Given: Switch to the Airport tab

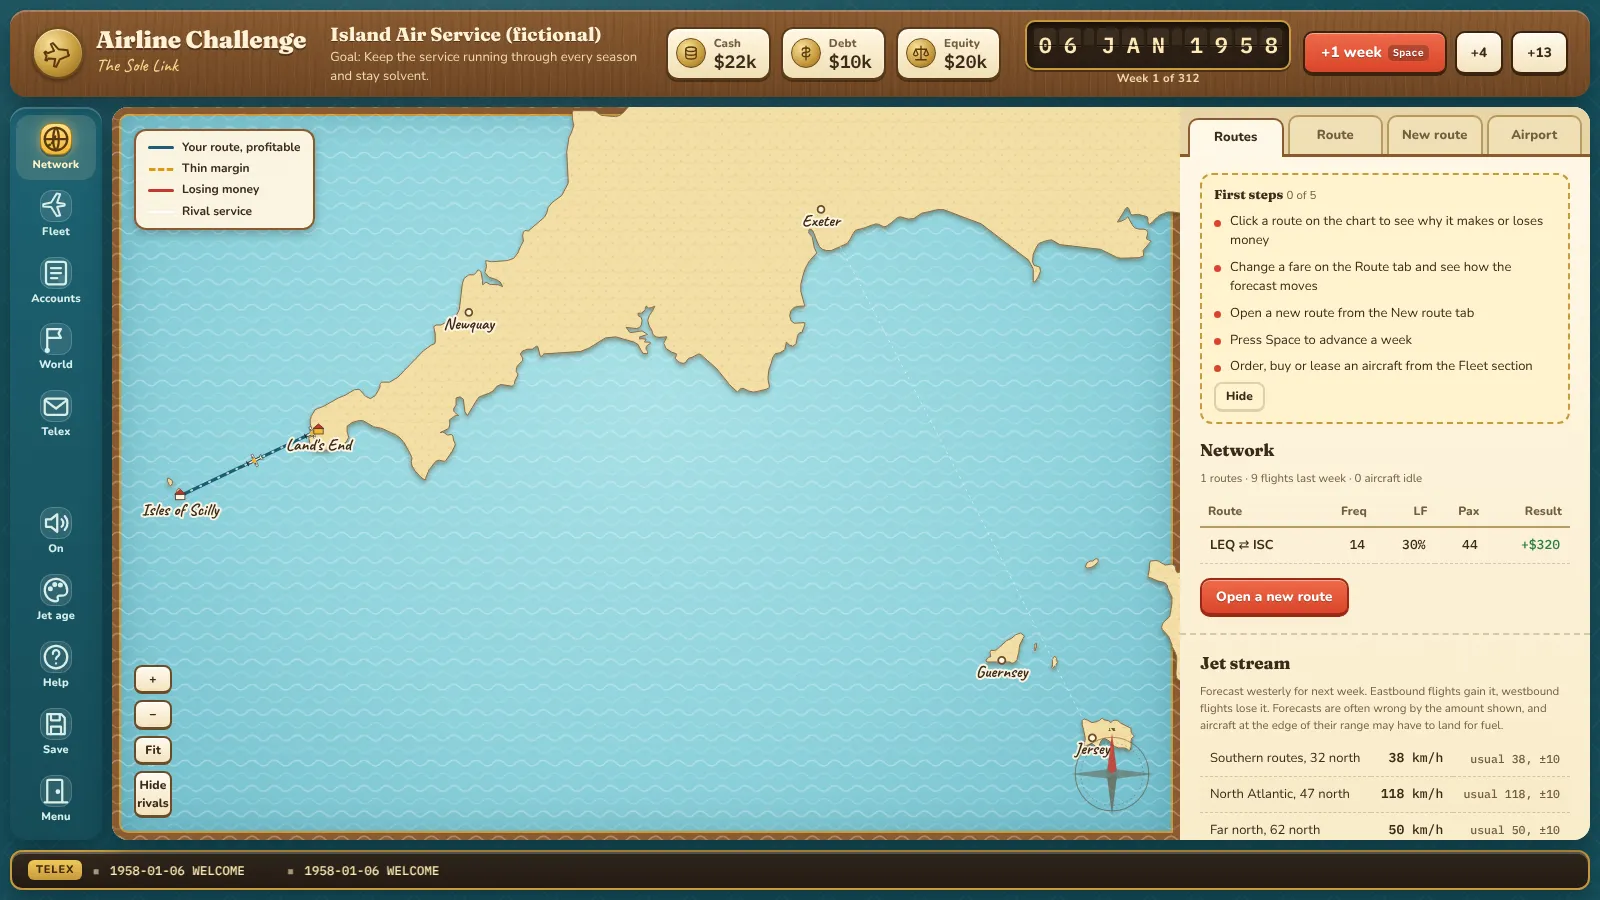Looking at the screenshot, I should 1534,135.
